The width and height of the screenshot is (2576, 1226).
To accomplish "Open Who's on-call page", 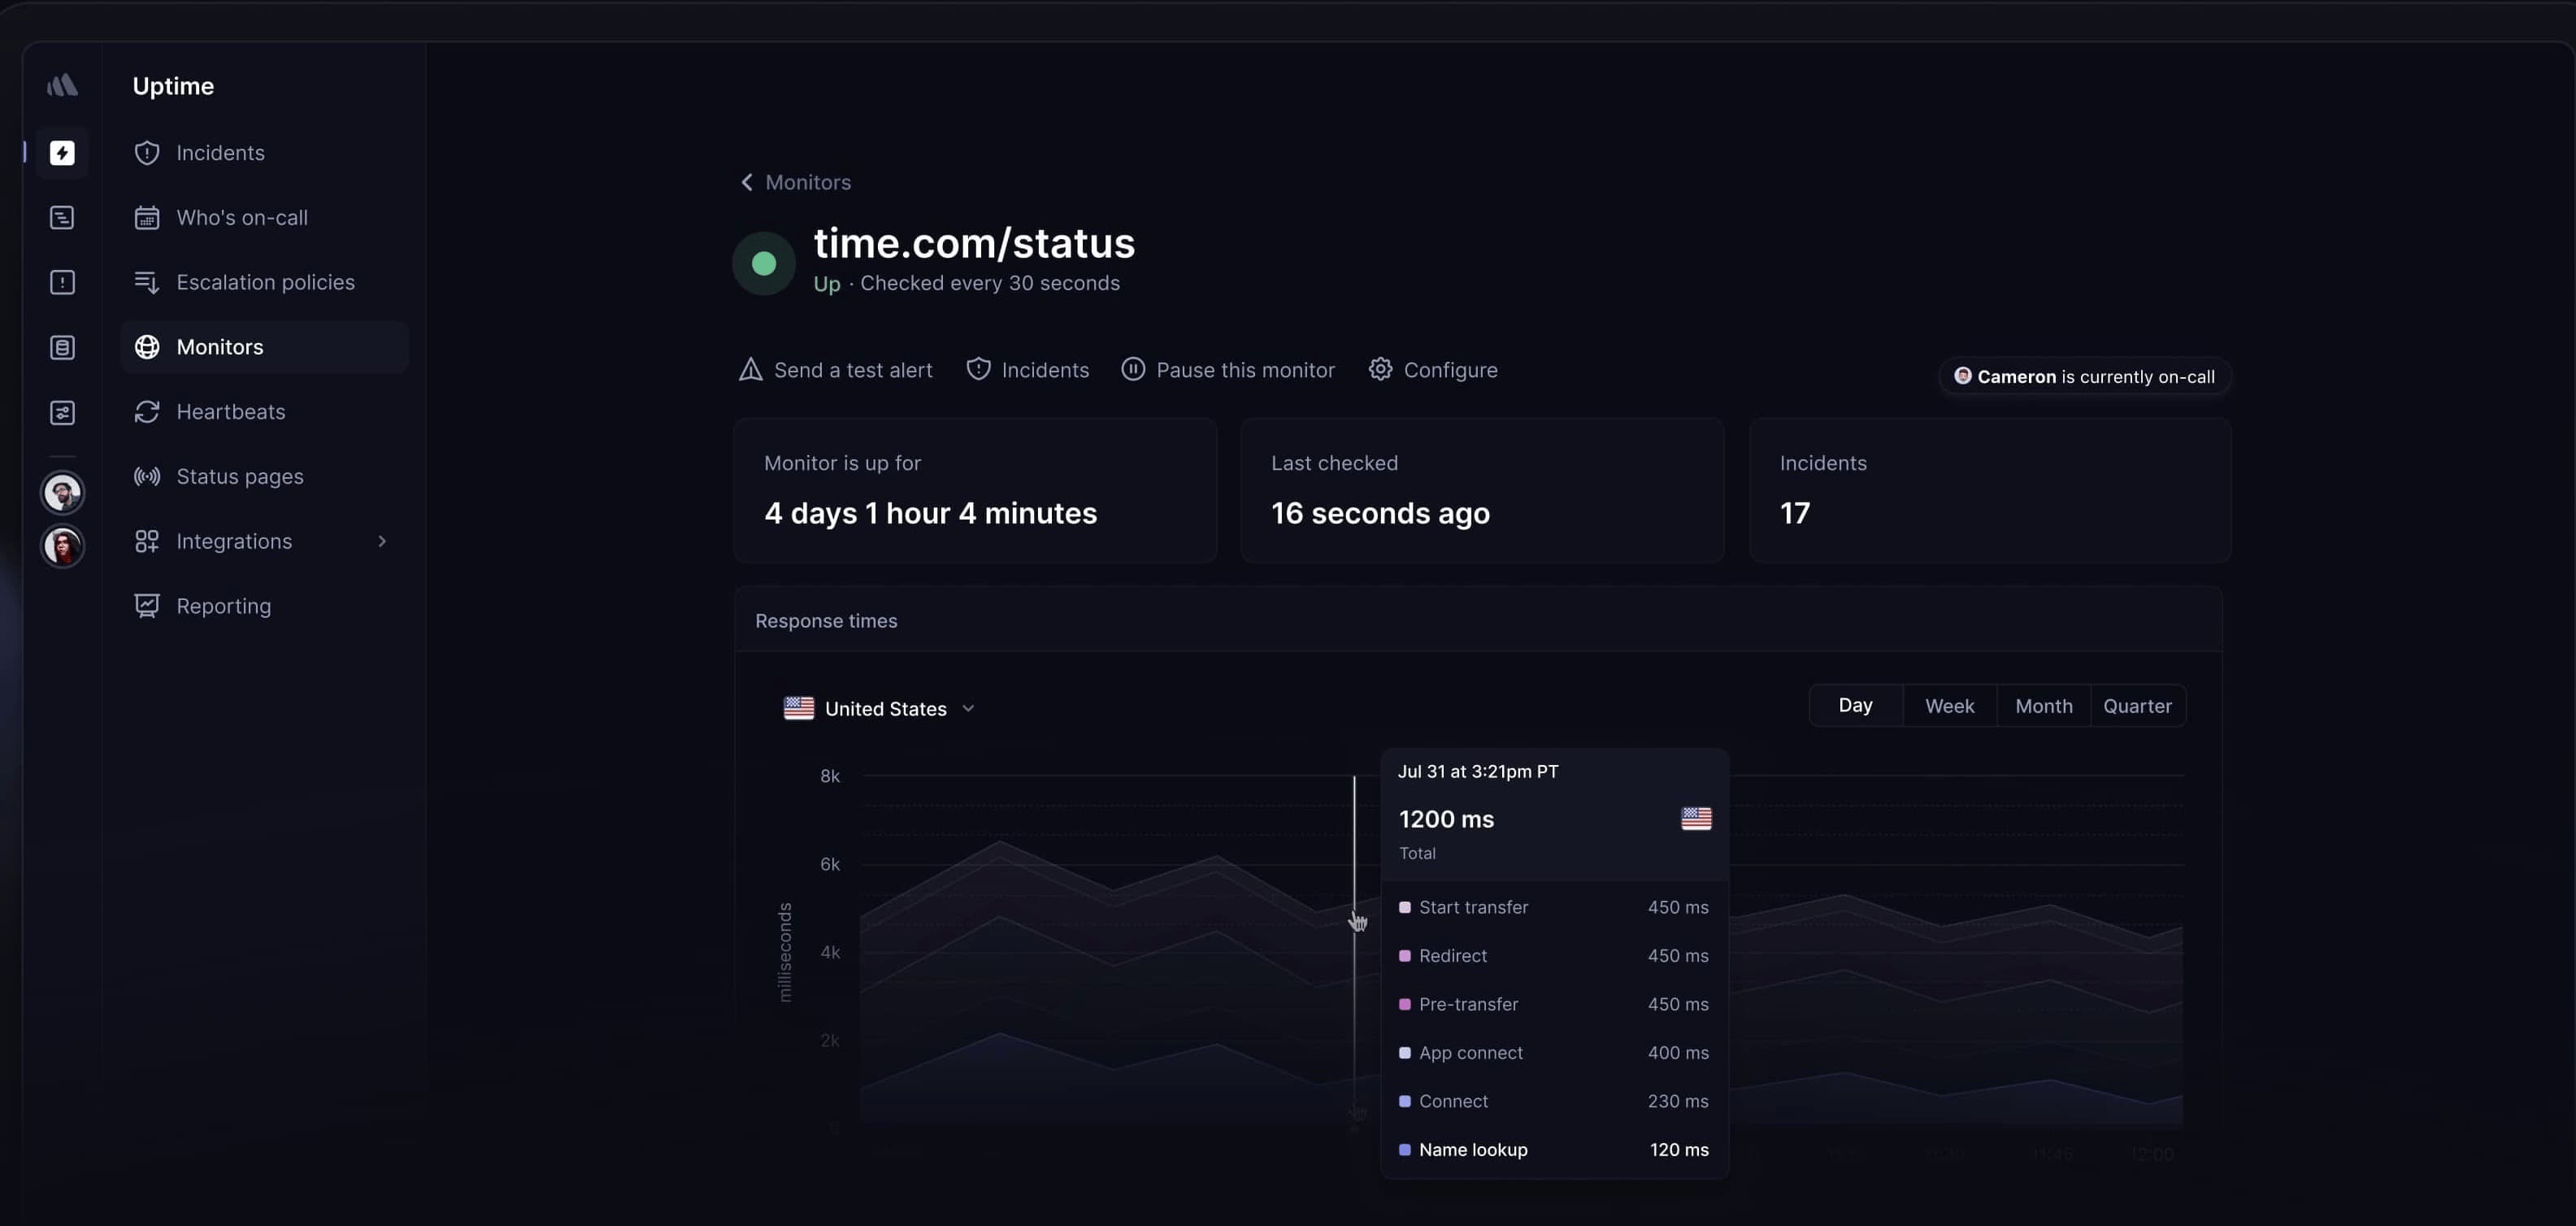I will 265,218.
